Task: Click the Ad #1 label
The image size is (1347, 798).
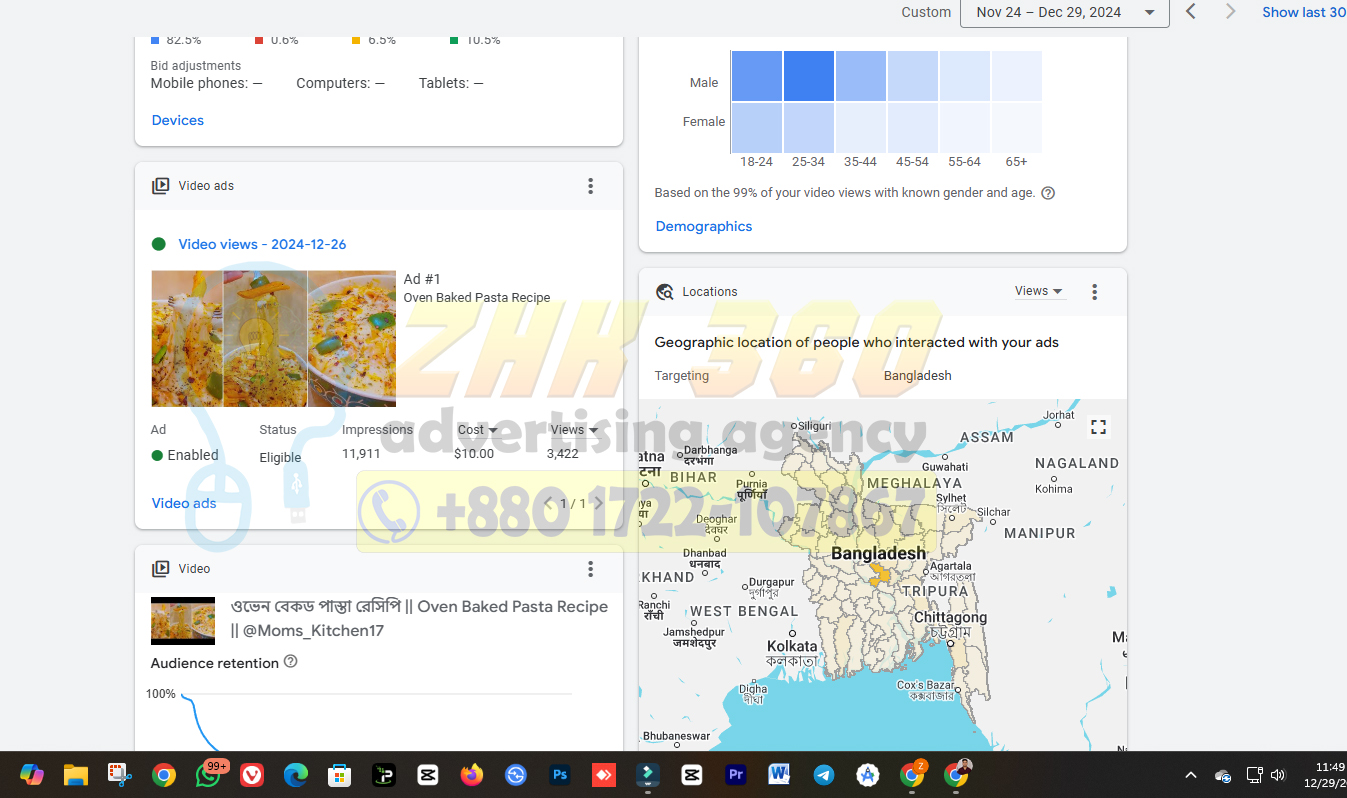Action: pos(422,279)
